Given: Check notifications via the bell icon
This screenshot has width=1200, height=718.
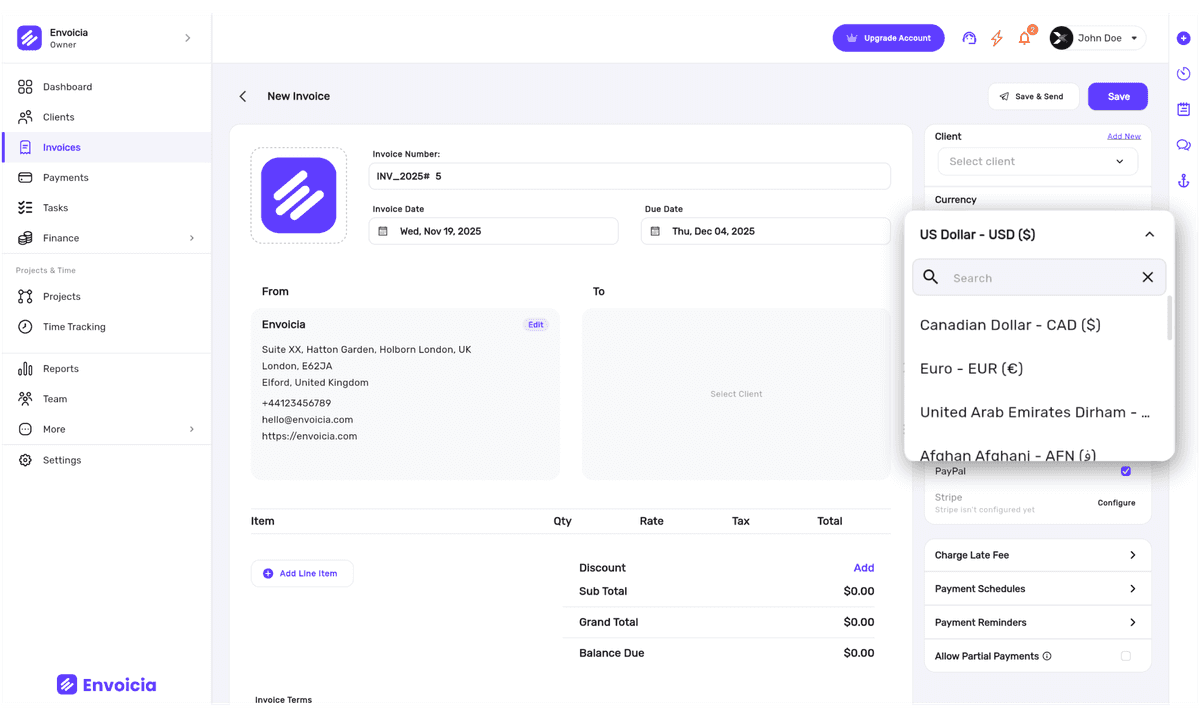Looking at the screenshot, I should [x=1023, y=38].
